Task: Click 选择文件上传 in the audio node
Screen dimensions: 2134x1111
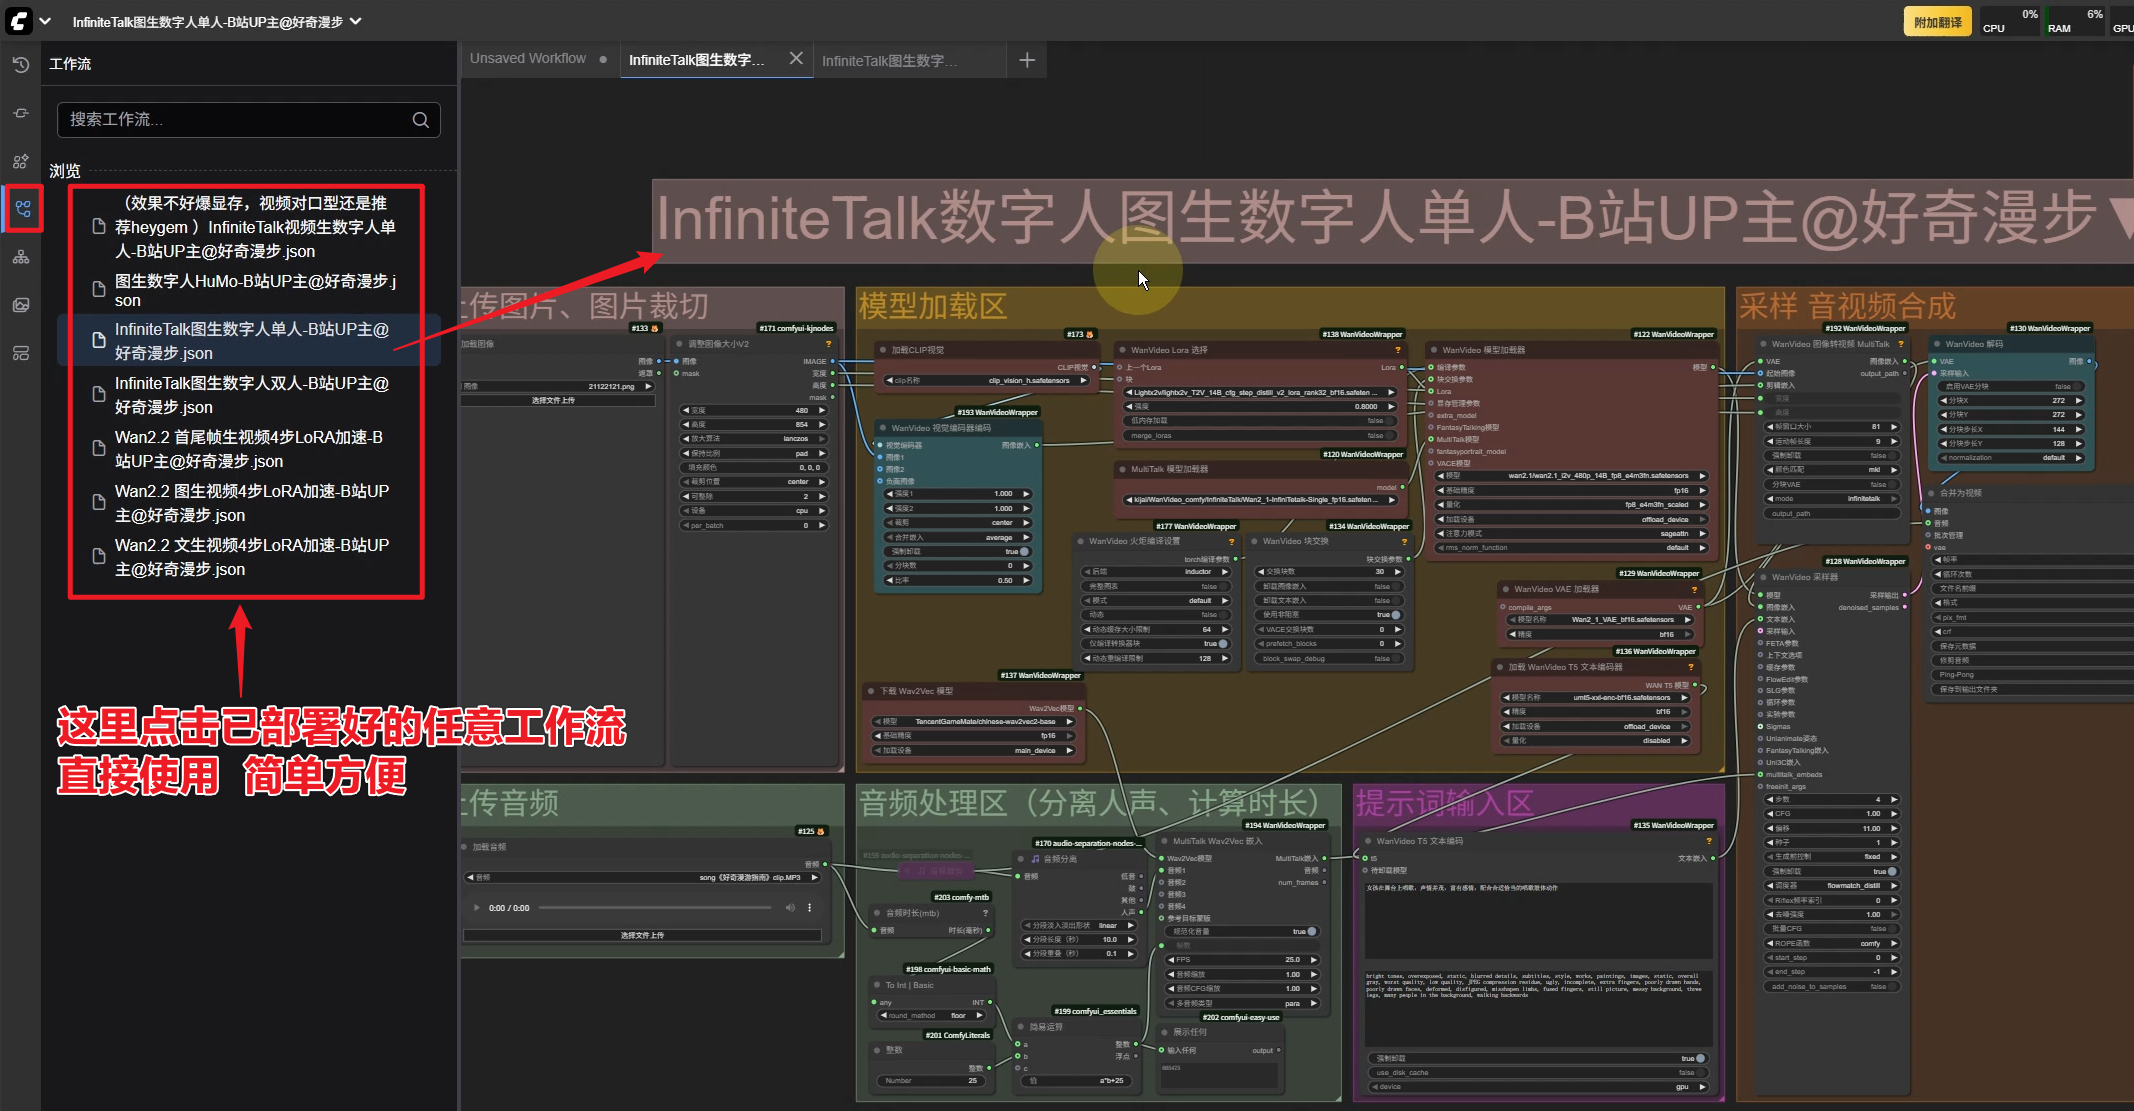Action: pyautogui.click(x=642, y=935)
